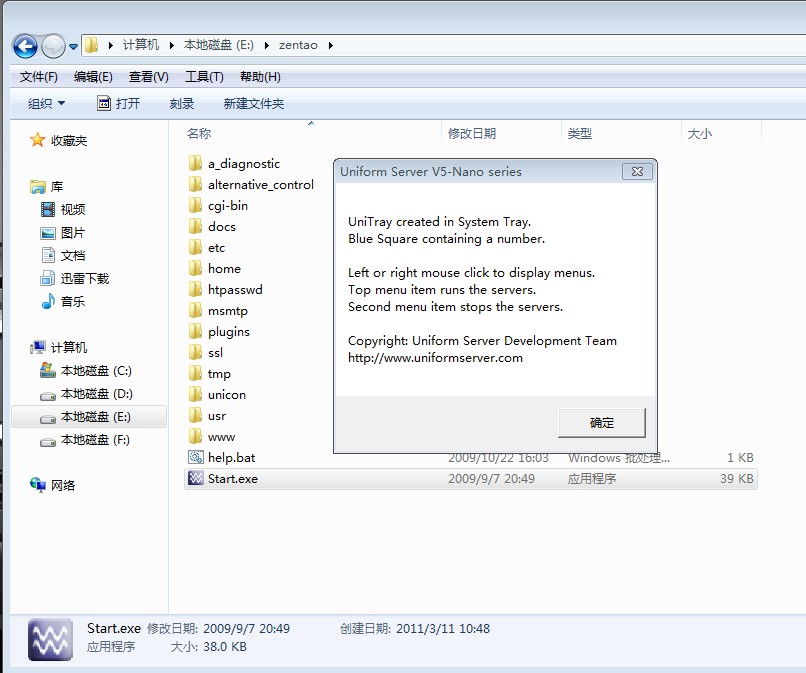806x673 pixels.
Task: Click the Back navigation arrow button
Action: point(25,47)
